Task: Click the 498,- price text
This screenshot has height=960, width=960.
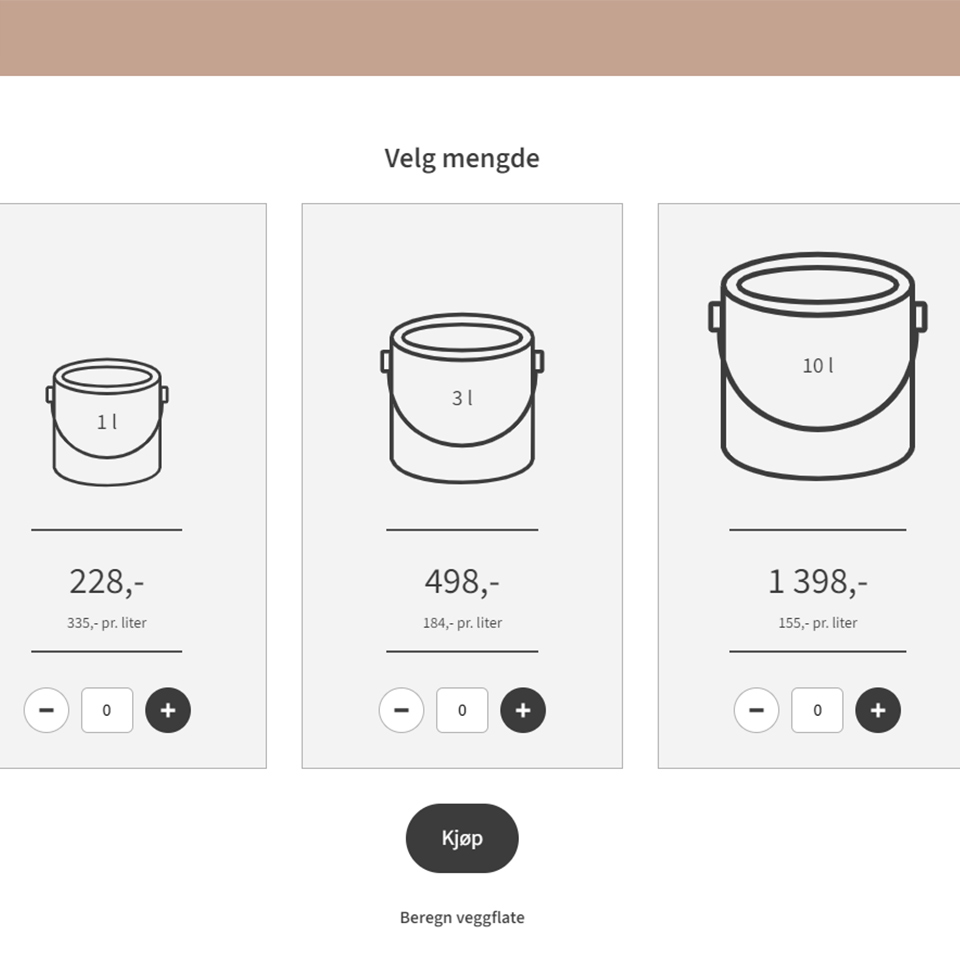Action: pyautogui.click(x=462, y=581)
